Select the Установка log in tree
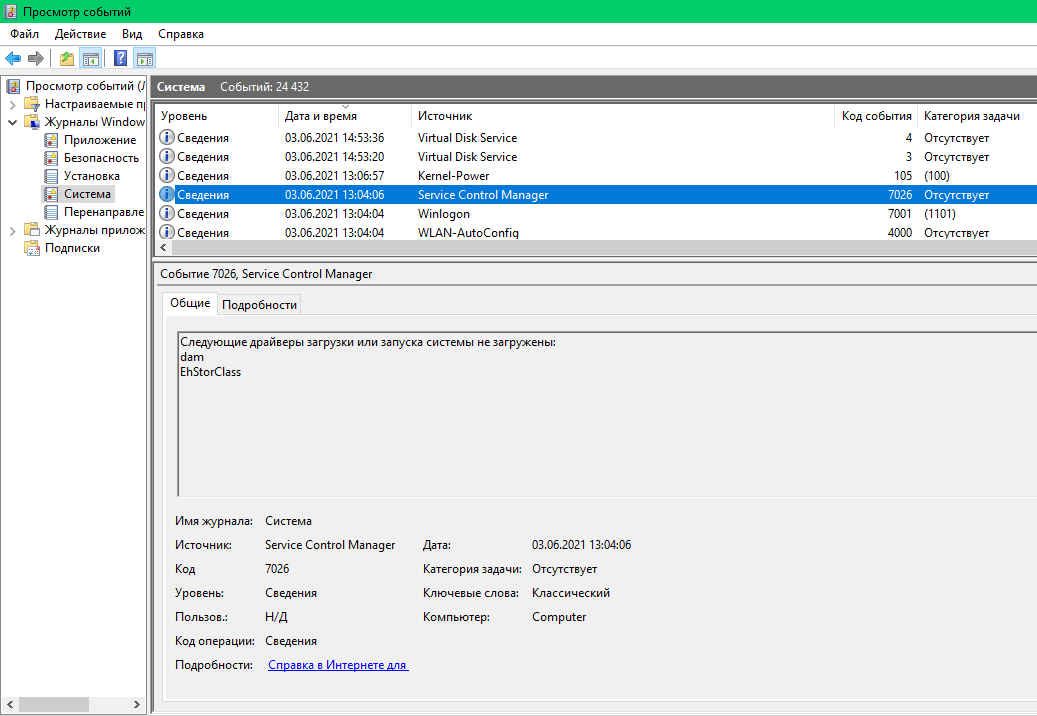Viewport: 1037px width, 716px height. point(92,176)
